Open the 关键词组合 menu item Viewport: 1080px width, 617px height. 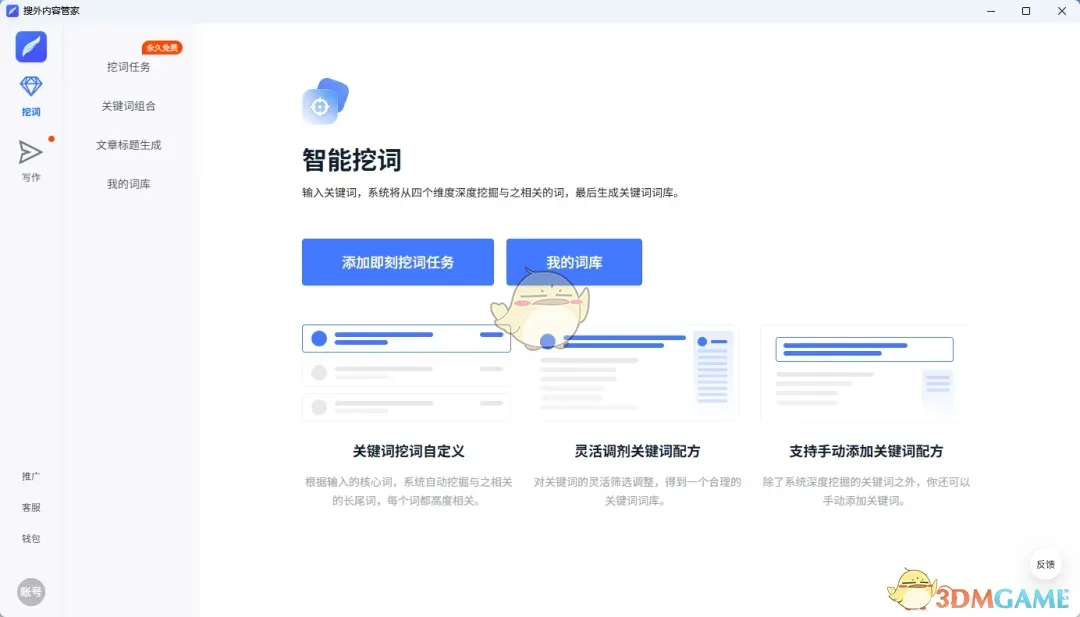[x=129, y=106]
